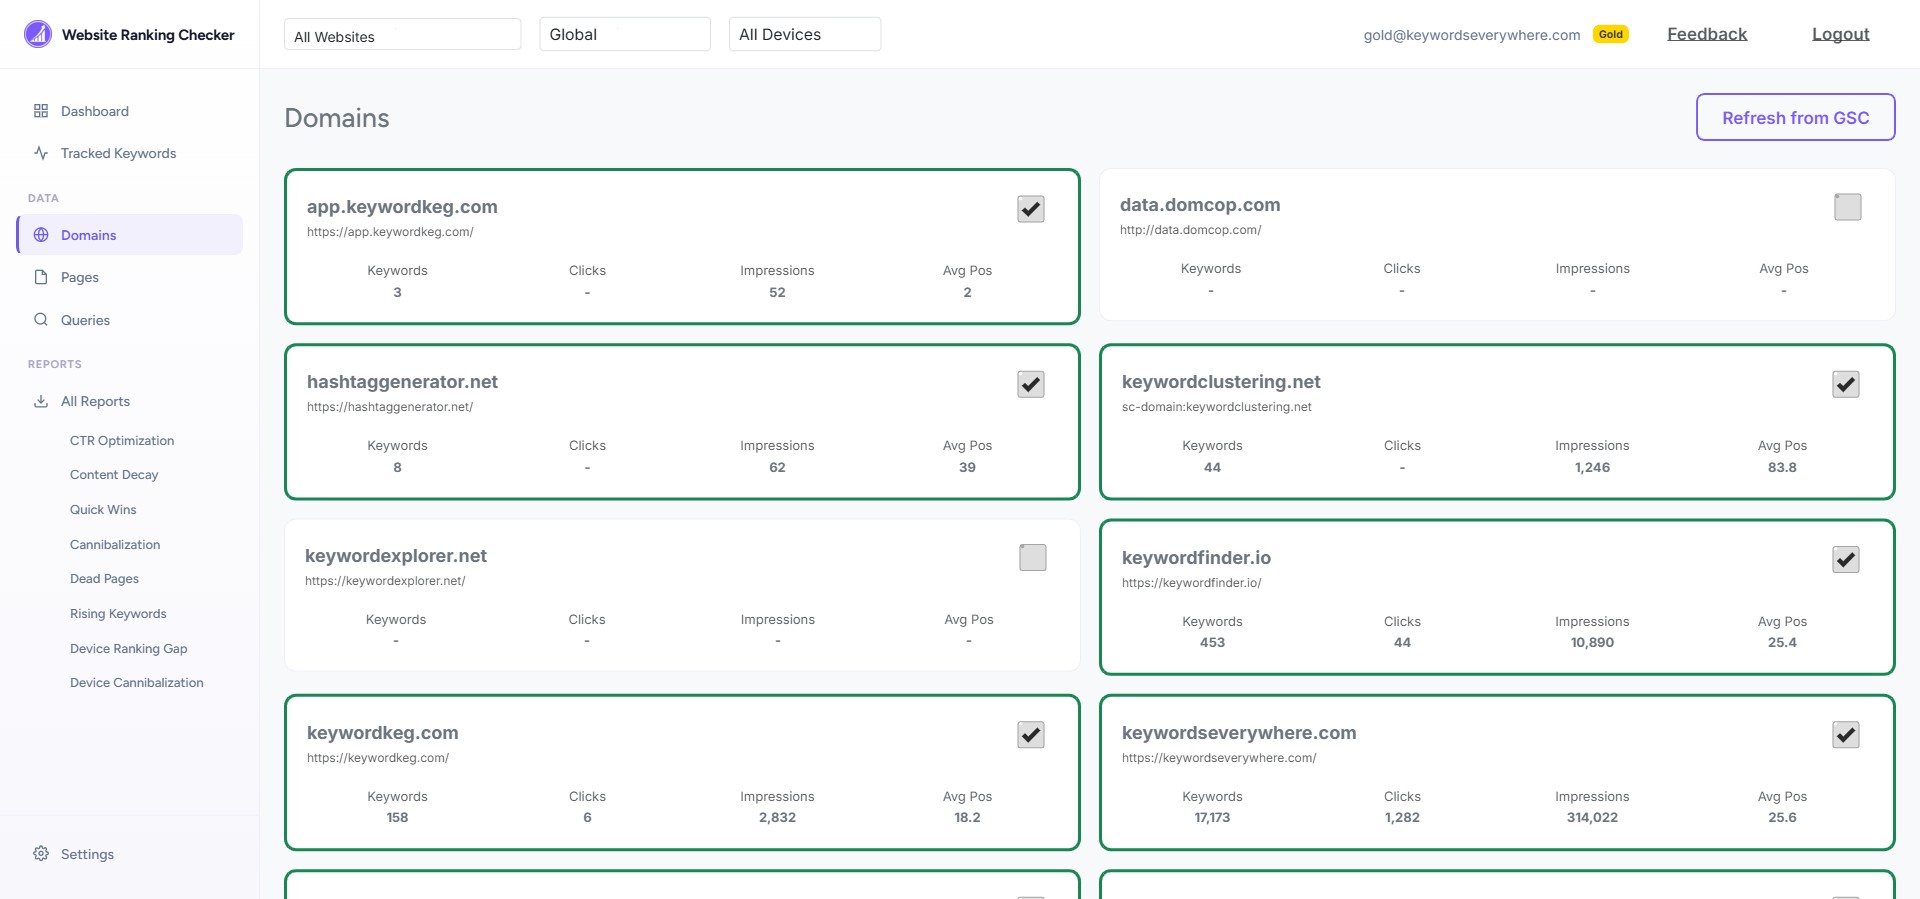
Task: Click the Domains globe icon
Action: tap(41, 235)
